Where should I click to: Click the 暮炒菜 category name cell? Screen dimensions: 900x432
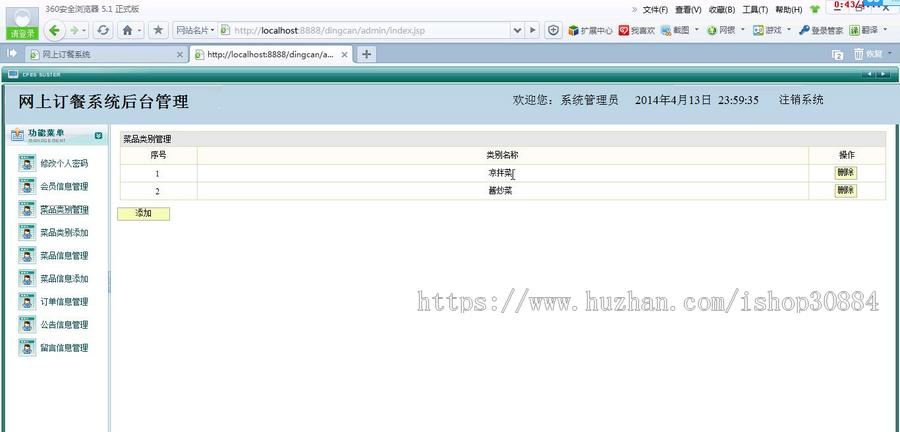pos(503,191)
